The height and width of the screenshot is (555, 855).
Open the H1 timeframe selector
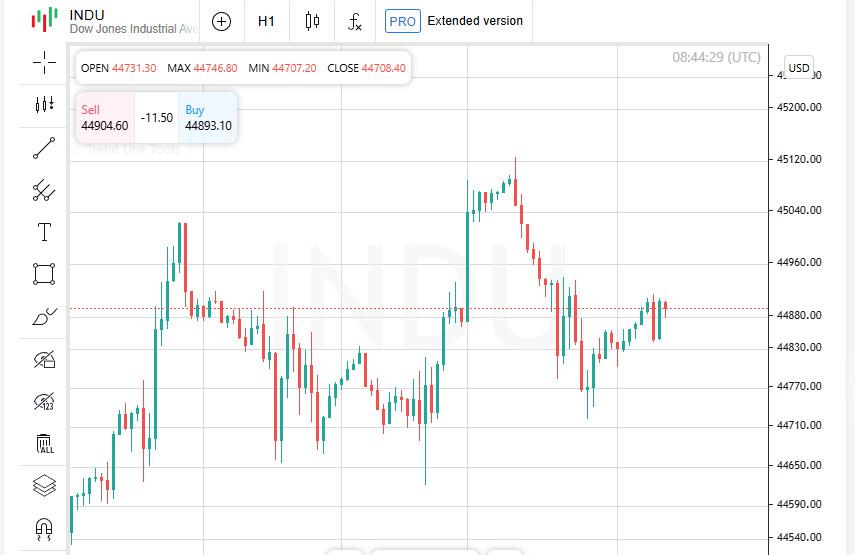266,21
